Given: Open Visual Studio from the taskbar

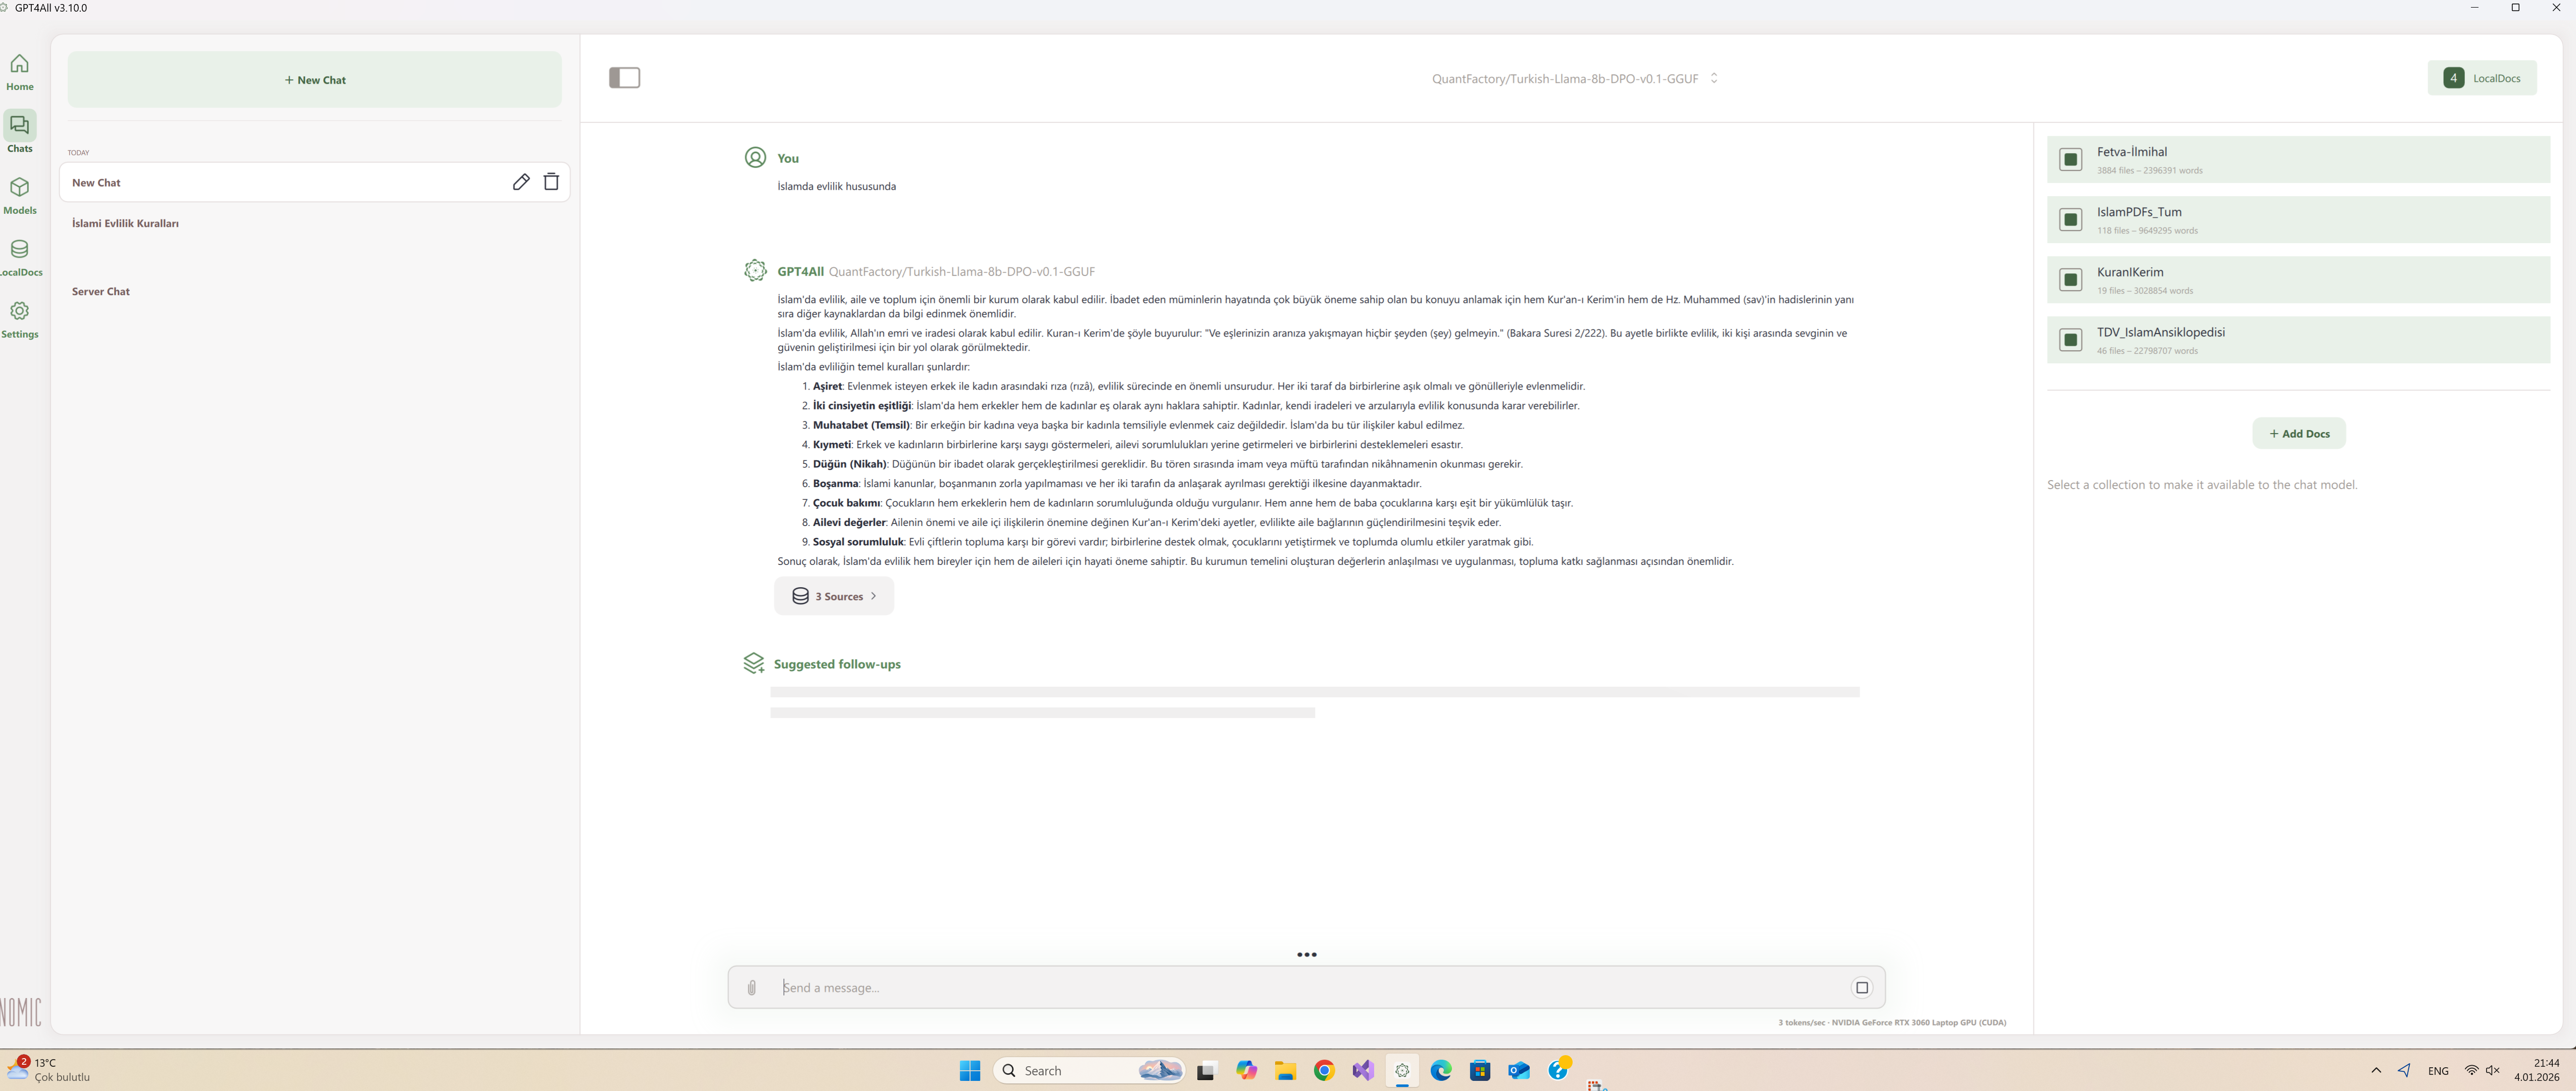Looking at the screenshot, I should pyautogui.click(x=1363, y=1071).
